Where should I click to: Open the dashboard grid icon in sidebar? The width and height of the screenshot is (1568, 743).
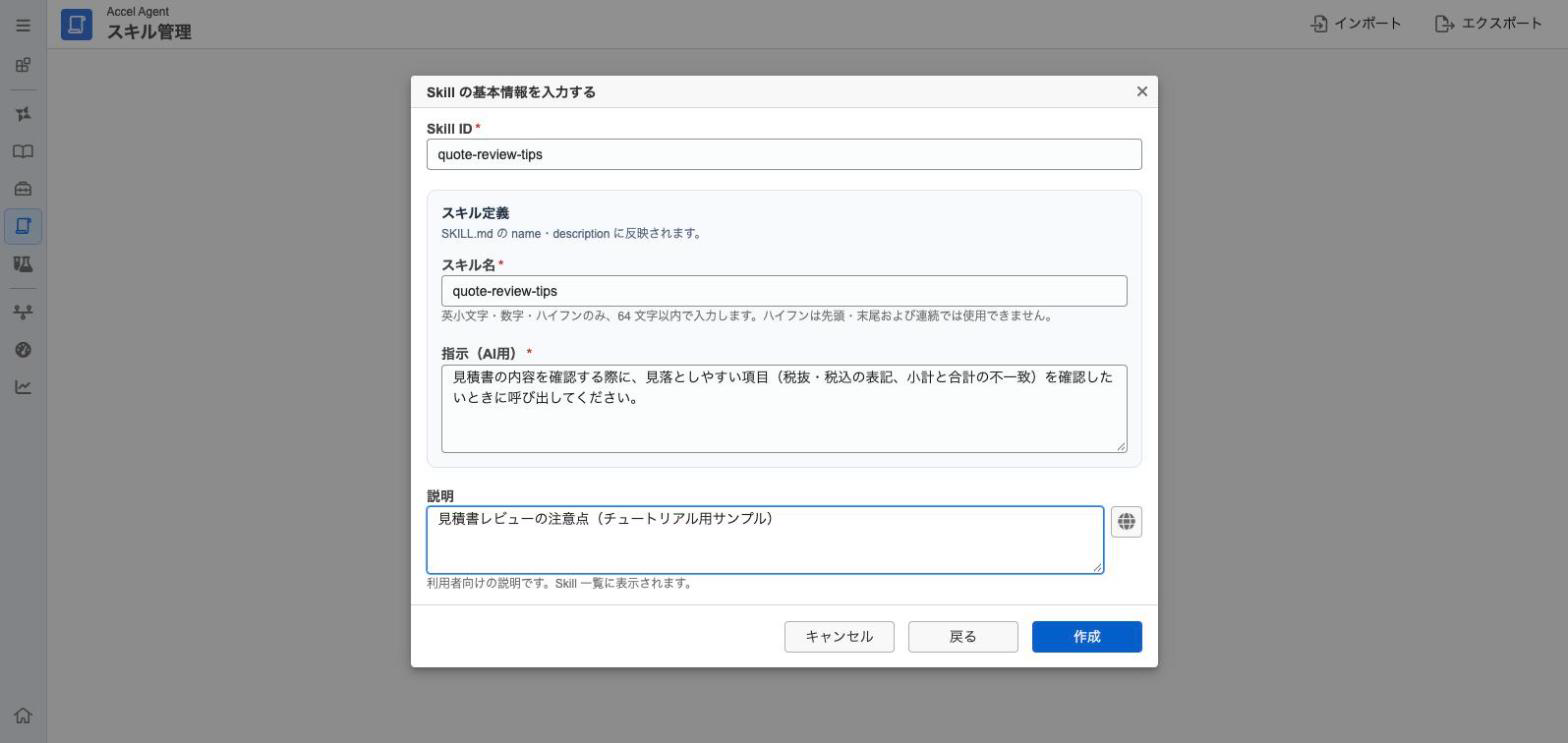click(23, 65)
